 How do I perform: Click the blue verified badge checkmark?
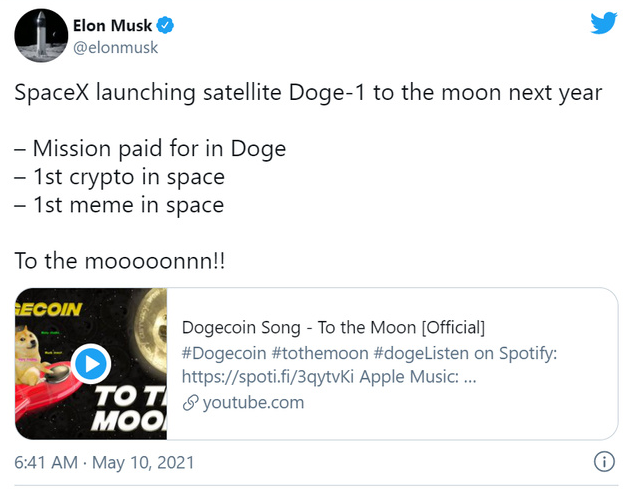coord(164,26)
